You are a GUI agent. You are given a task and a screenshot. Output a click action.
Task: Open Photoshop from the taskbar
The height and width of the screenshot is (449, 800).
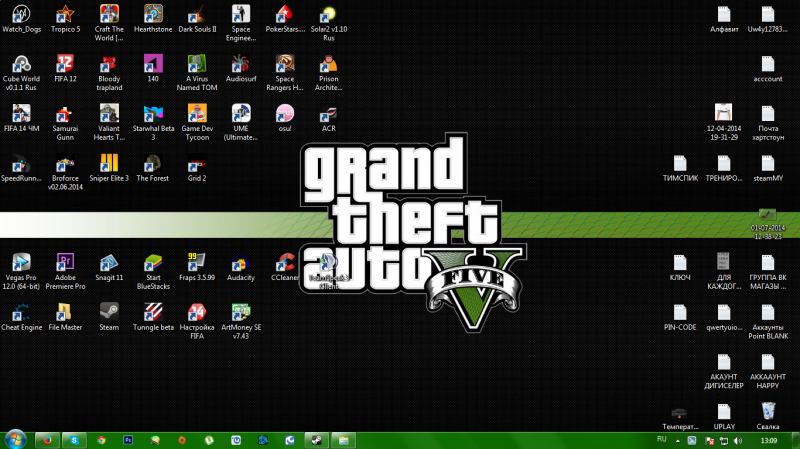(128, 440)
